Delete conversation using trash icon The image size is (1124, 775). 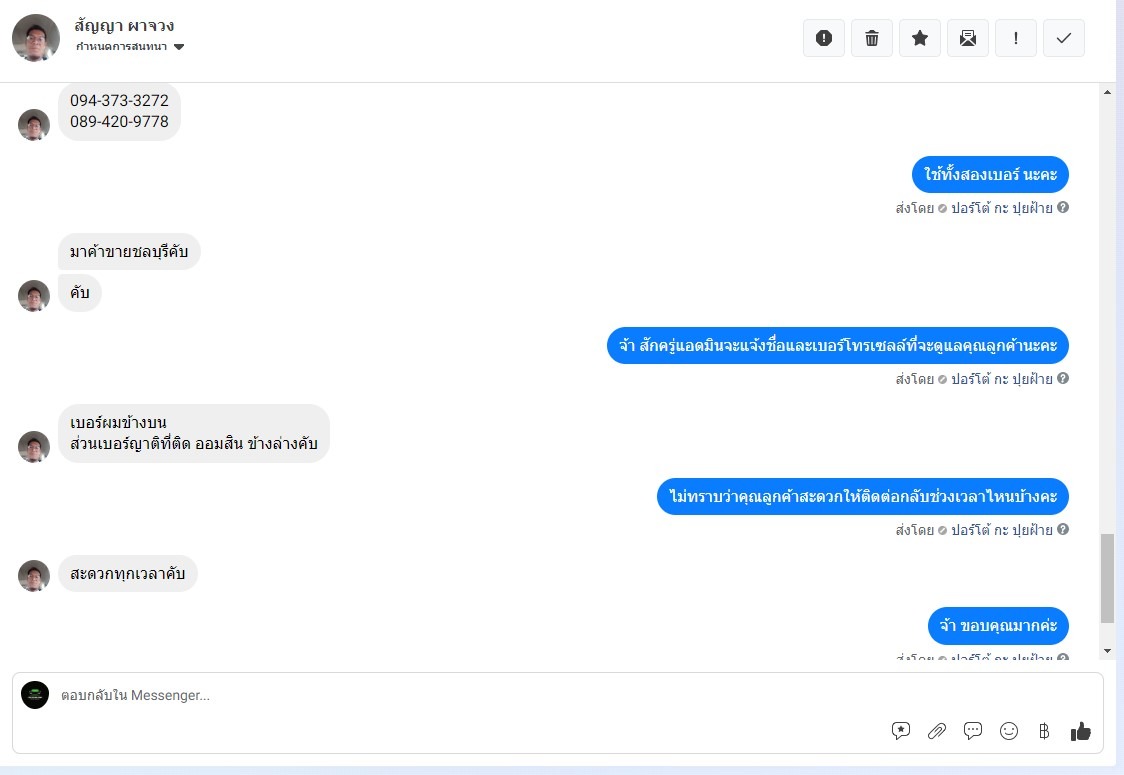[x=872, y=38]
